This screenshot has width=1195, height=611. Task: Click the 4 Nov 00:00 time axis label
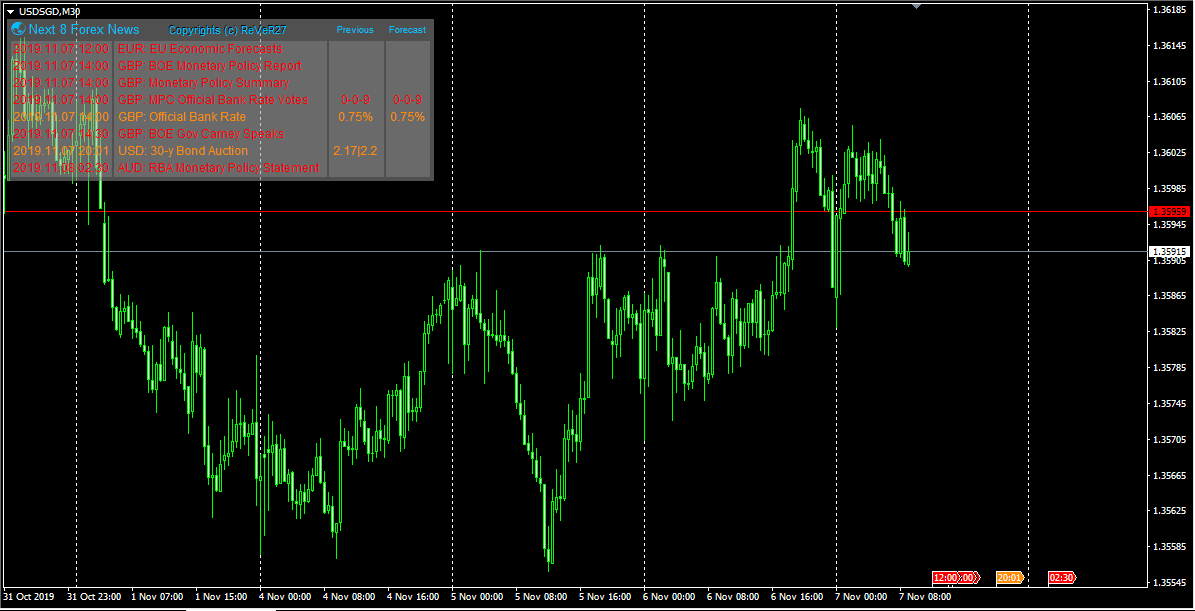tap(285, 597)
